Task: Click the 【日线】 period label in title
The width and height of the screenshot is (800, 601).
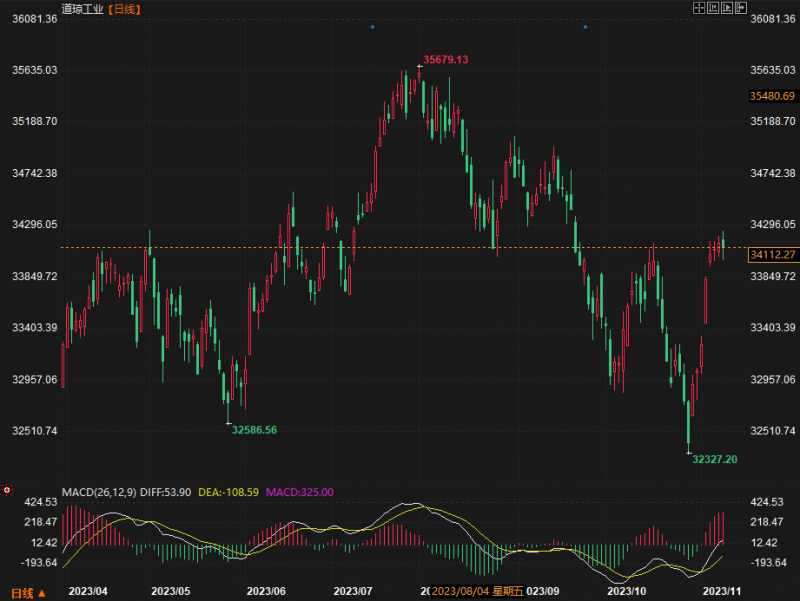Action: pyautogui.click(x=124, y=9)
